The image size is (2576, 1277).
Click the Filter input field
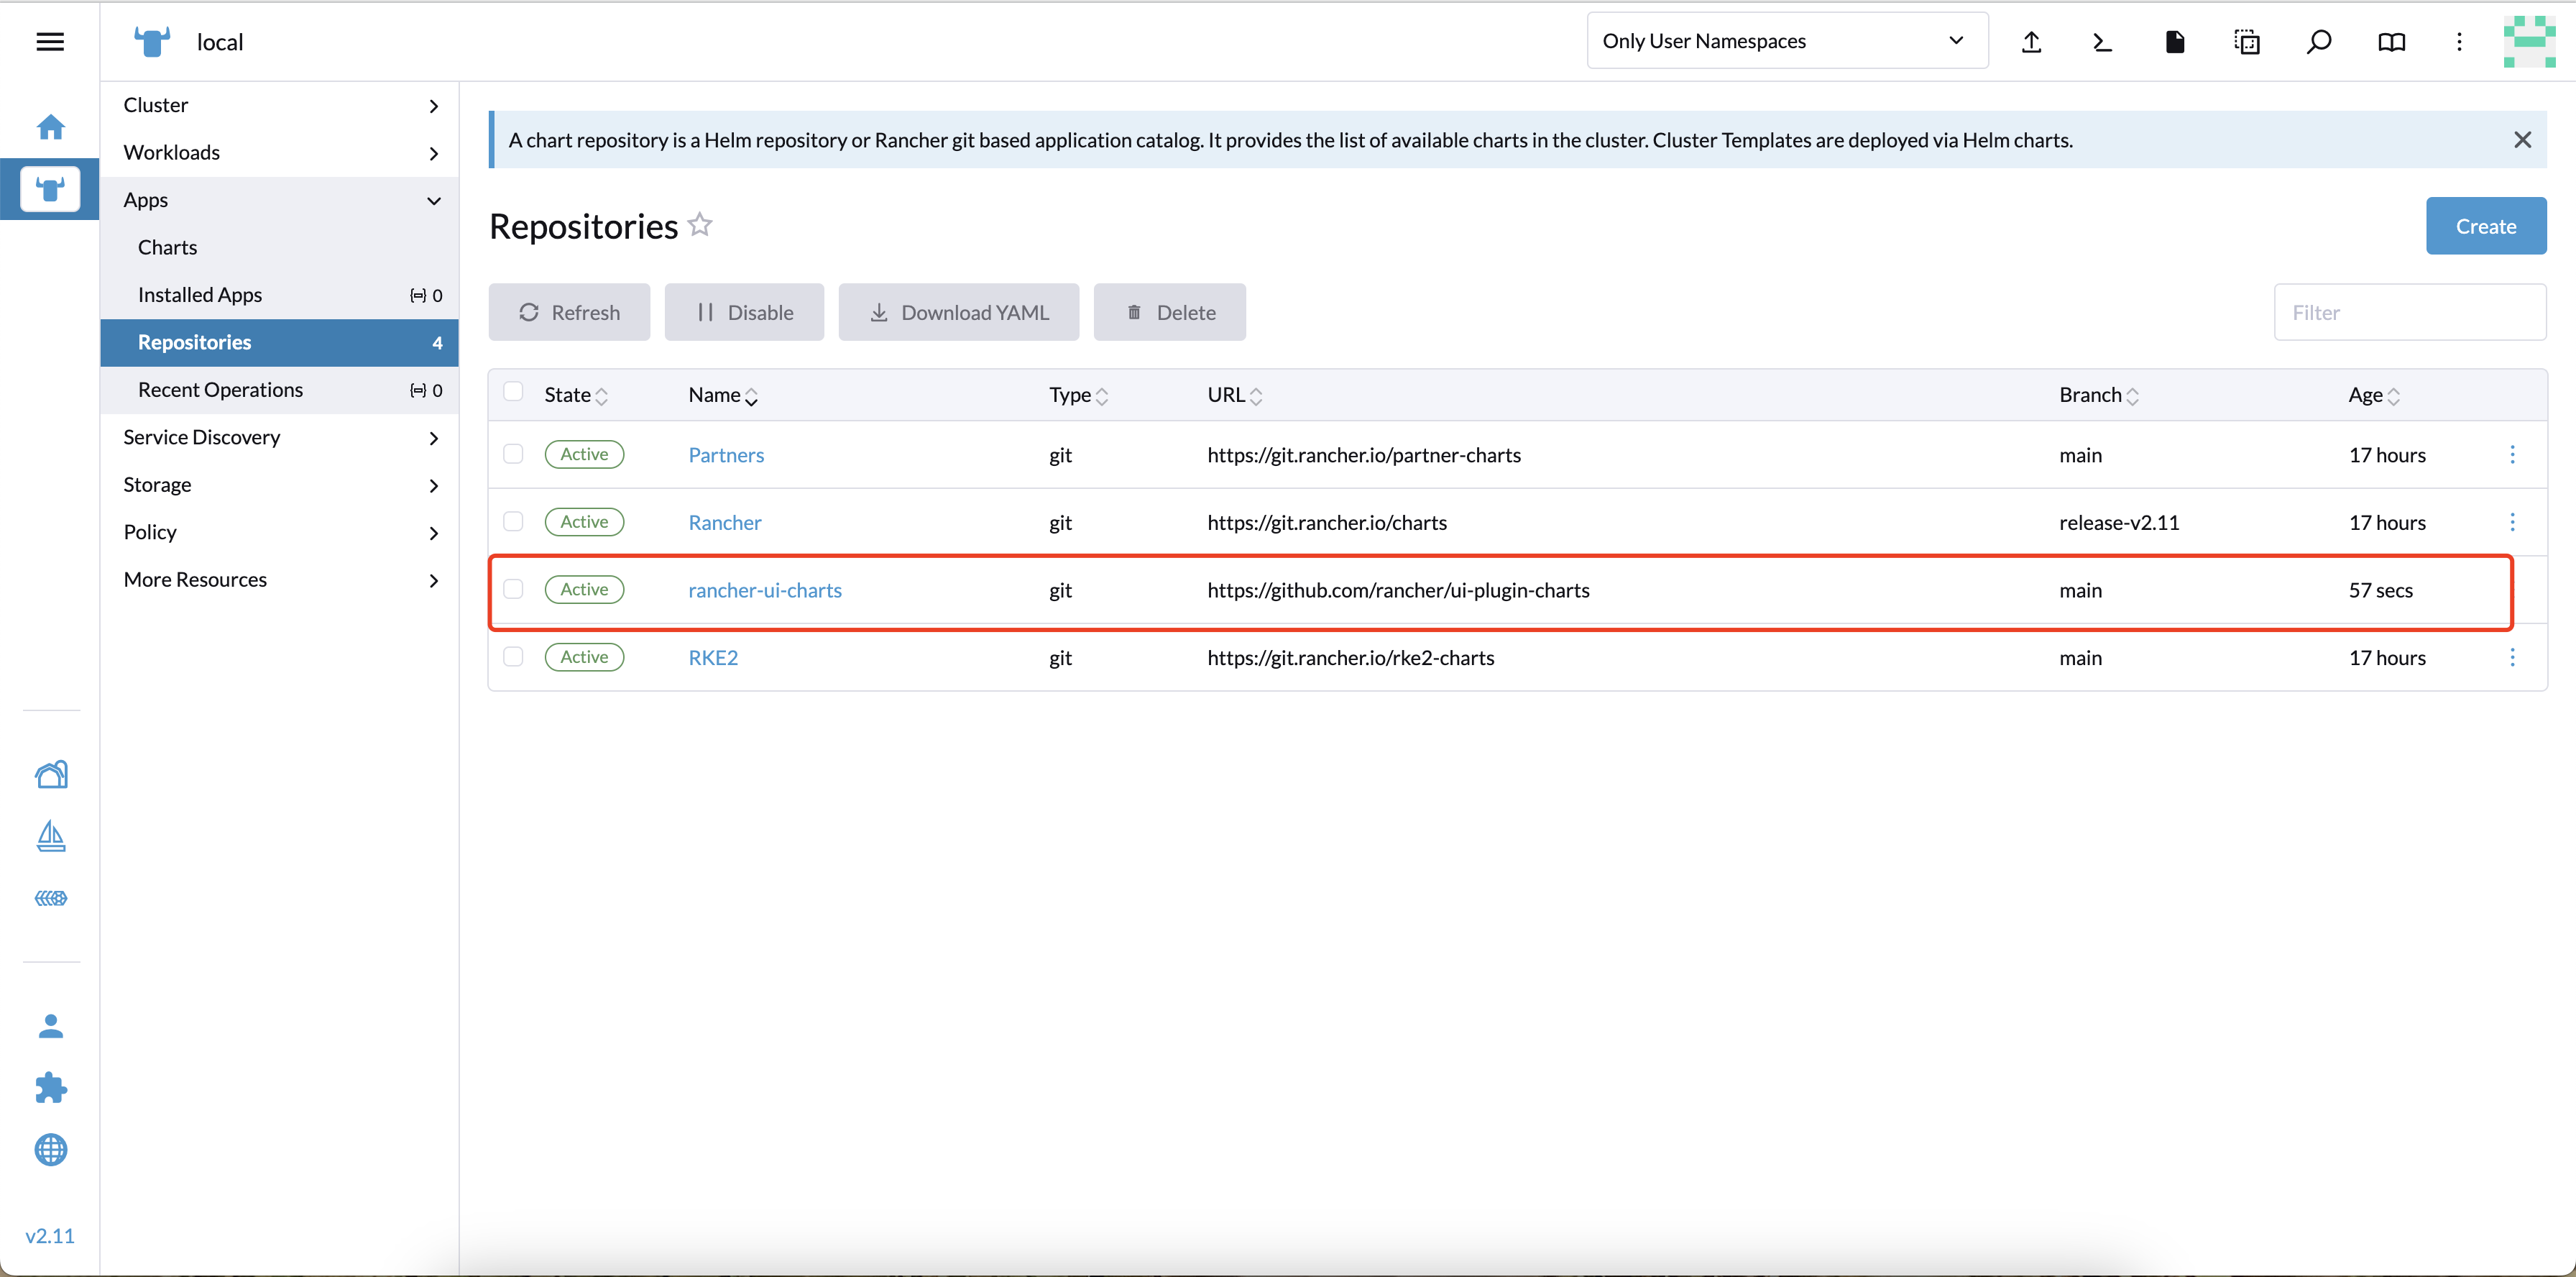click(2409, 312)
